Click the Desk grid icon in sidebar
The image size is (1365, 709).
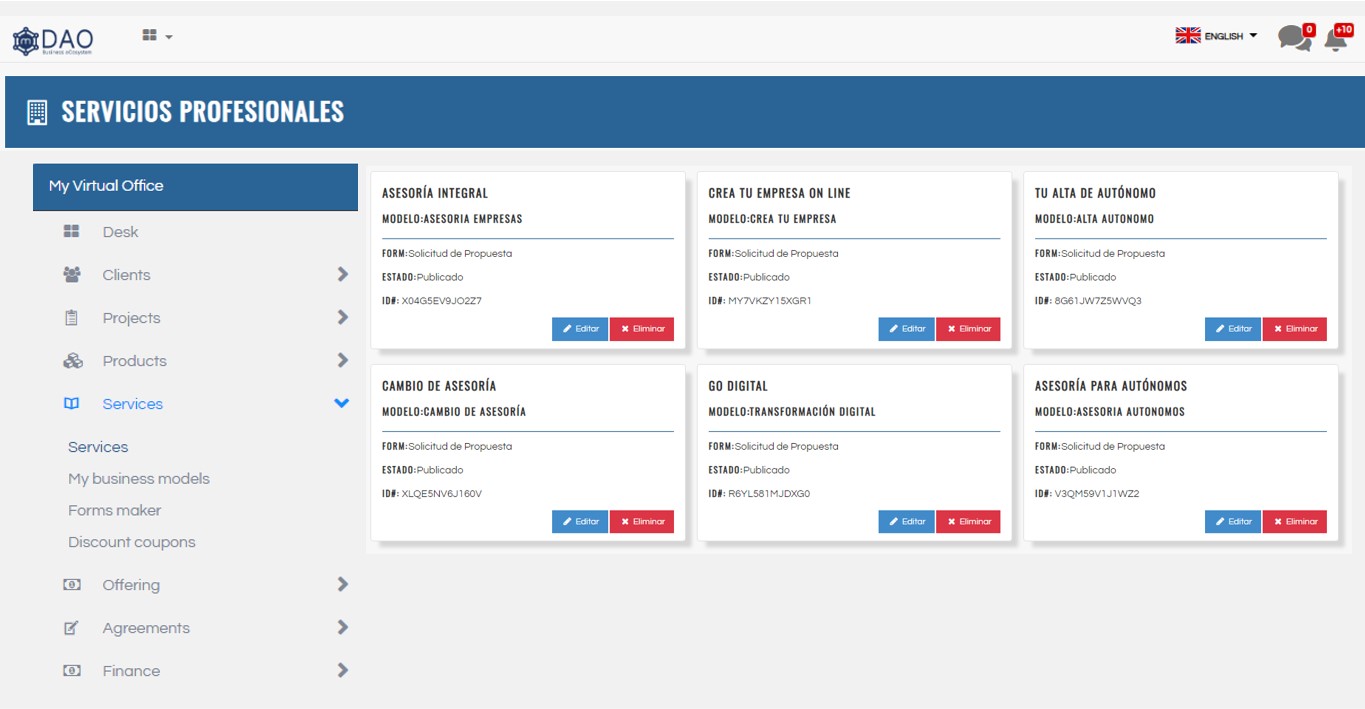(x=72, y=232)
